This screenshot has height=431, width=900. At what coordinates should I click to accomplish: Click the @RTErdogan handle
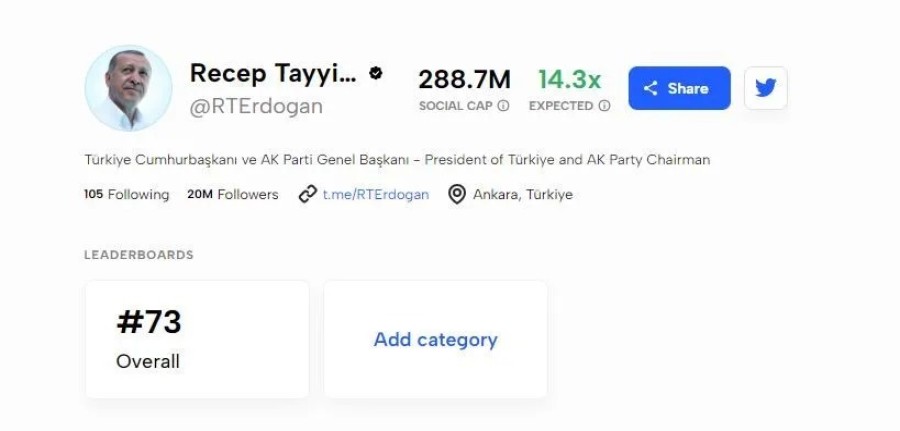pyautogui.click(x=256, y=106)
